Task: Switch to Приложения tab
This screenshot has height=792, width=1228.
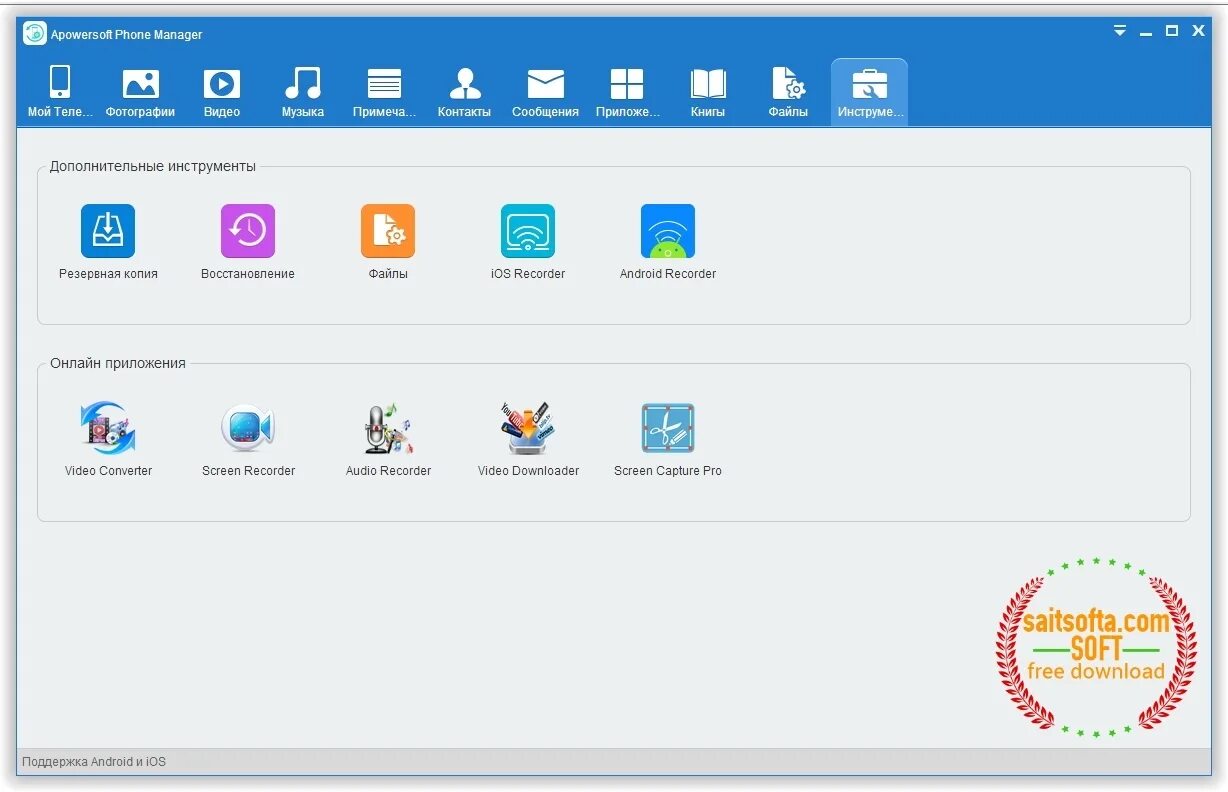Action: pyautogui.click(x=627, y=92)
